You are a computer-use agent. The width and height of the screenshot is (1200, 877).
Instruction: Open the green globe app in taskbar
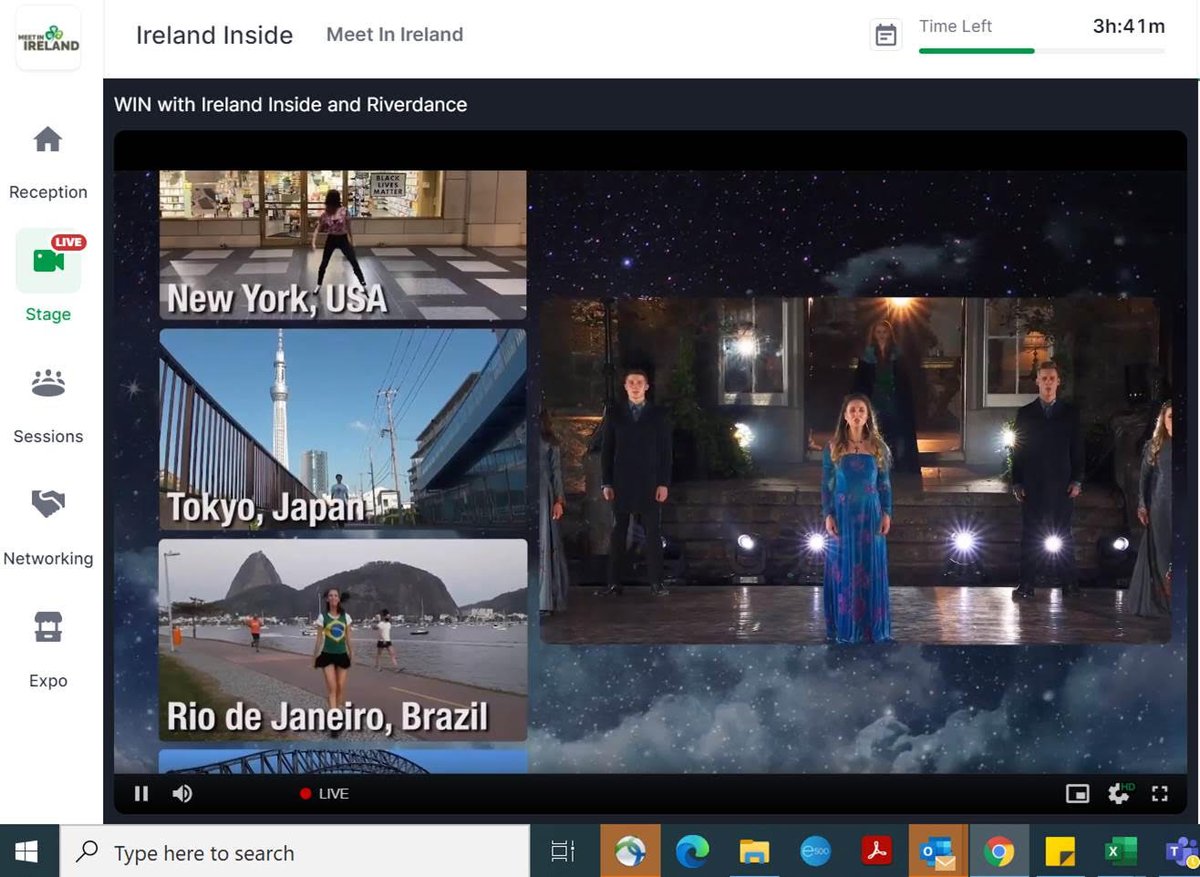click(630, 852)
